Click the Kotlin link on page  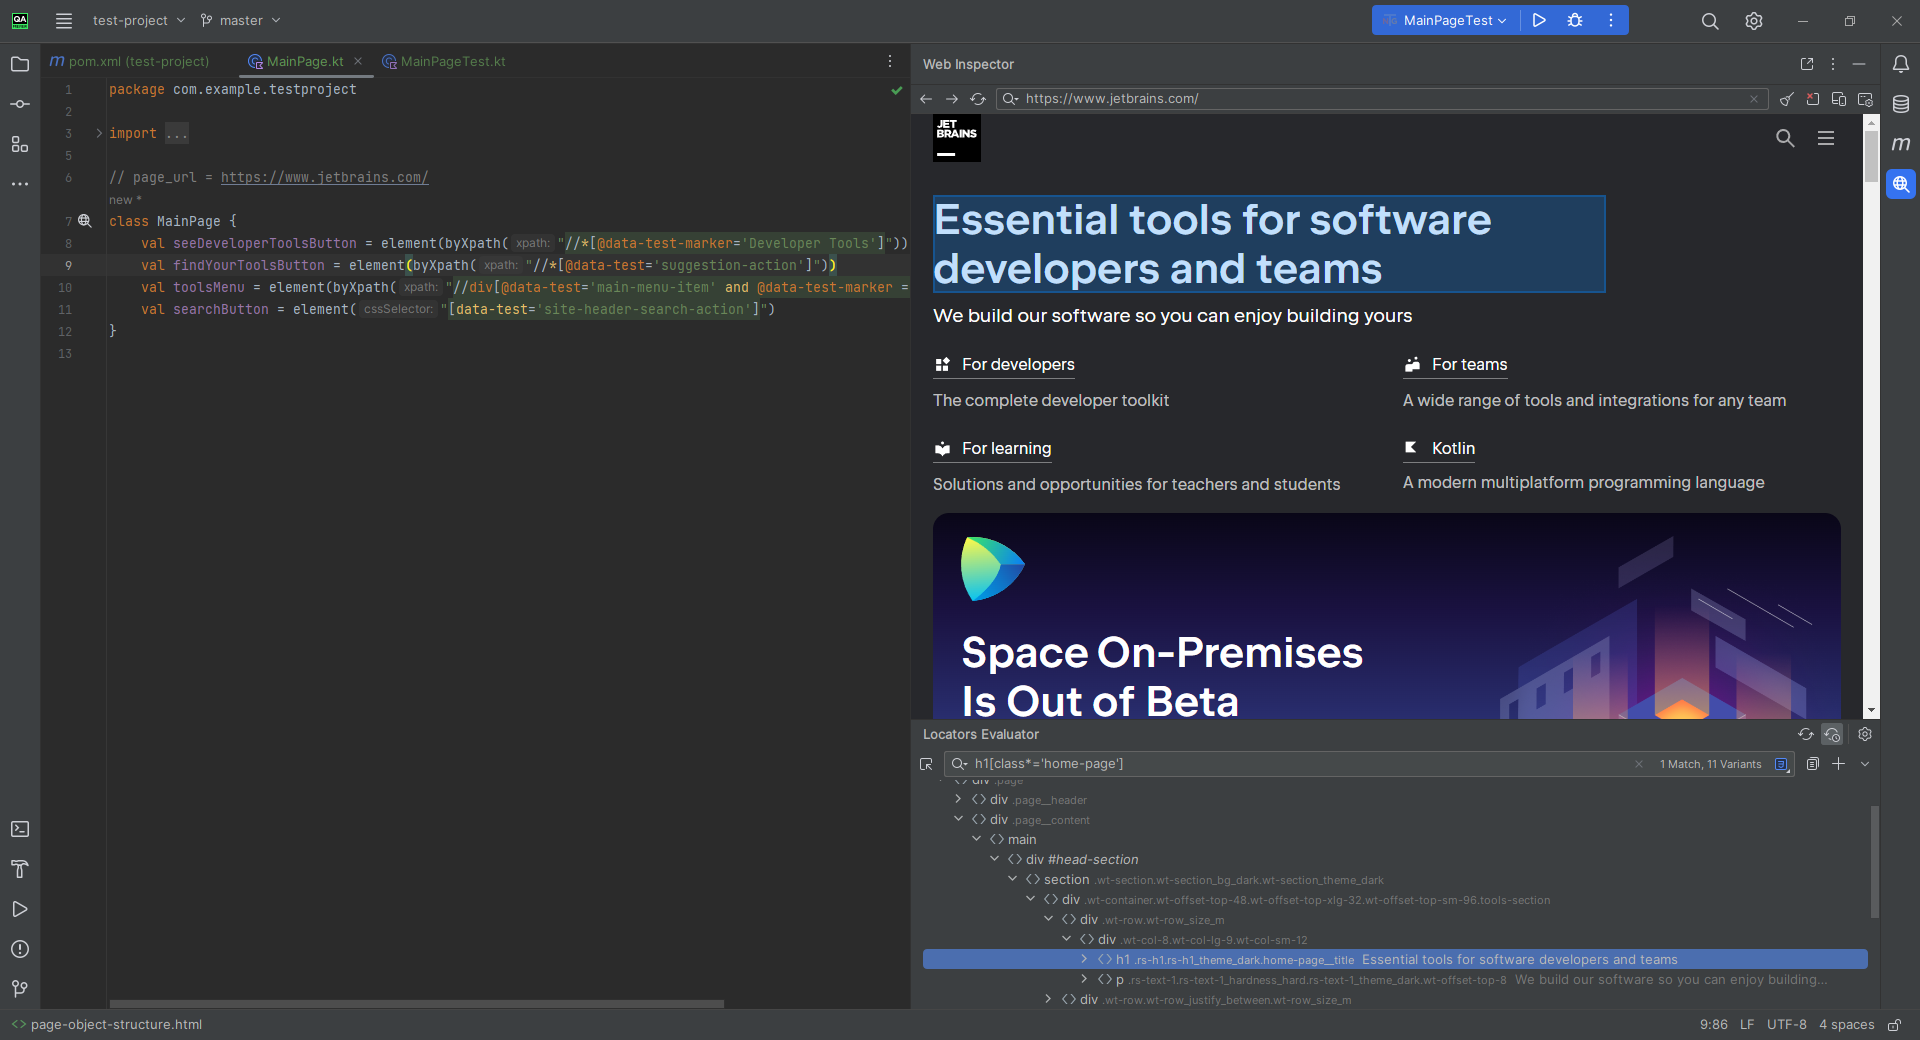click(1439, 449)
